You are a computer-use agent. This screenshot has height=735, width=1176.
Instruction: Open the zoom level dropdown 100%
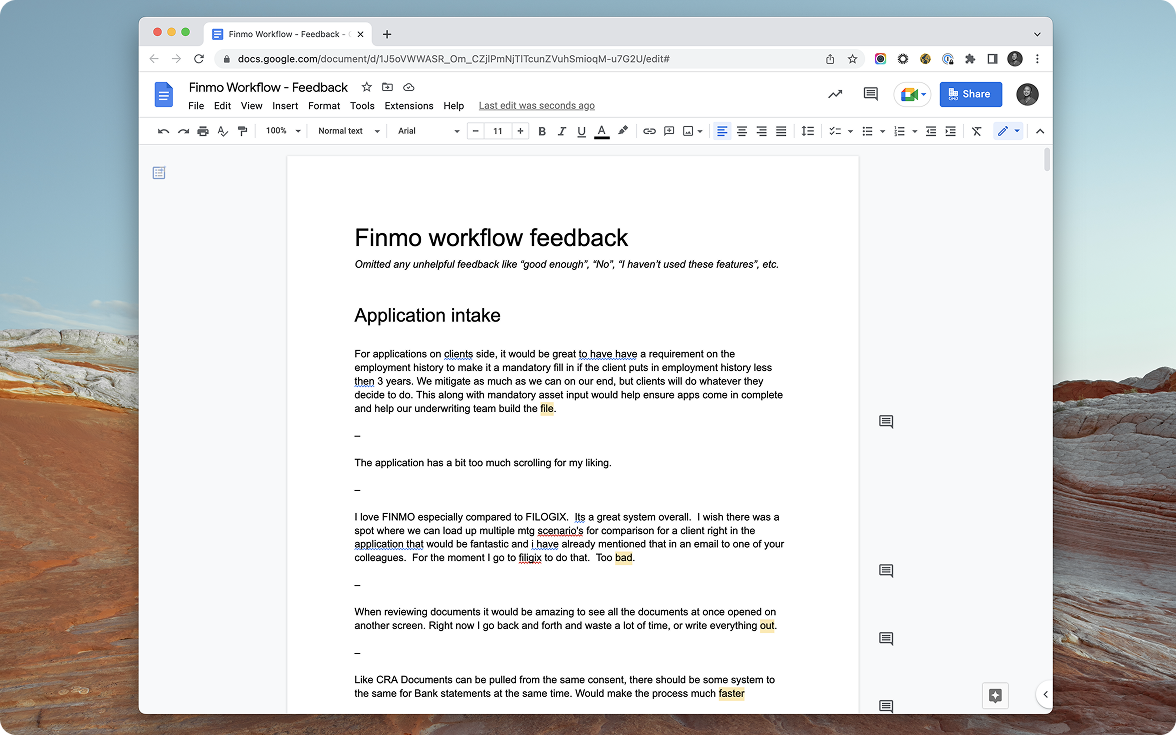click(283, 131)
